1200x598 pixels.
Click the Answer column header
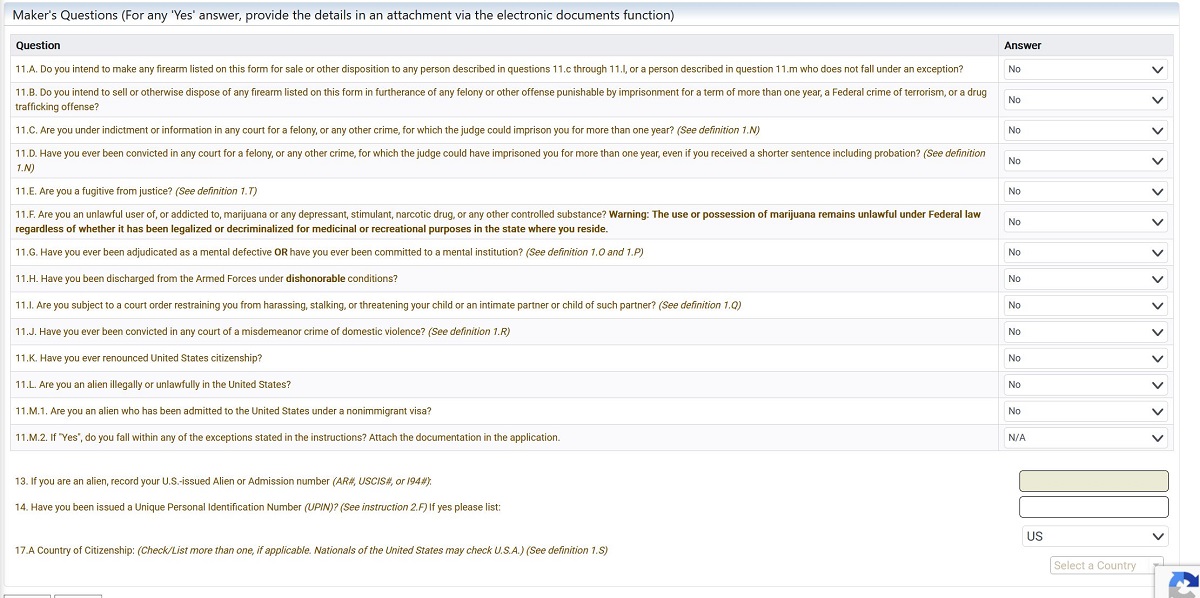pyautogui.click(x=1023, y=45)
